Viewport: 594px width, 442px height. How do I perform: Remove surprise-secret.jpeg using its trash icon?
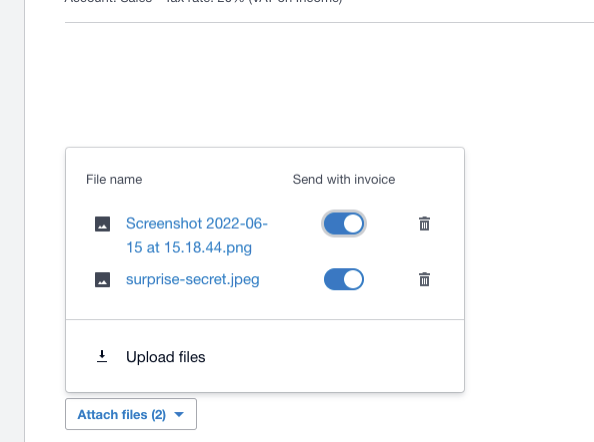point(424,280)
